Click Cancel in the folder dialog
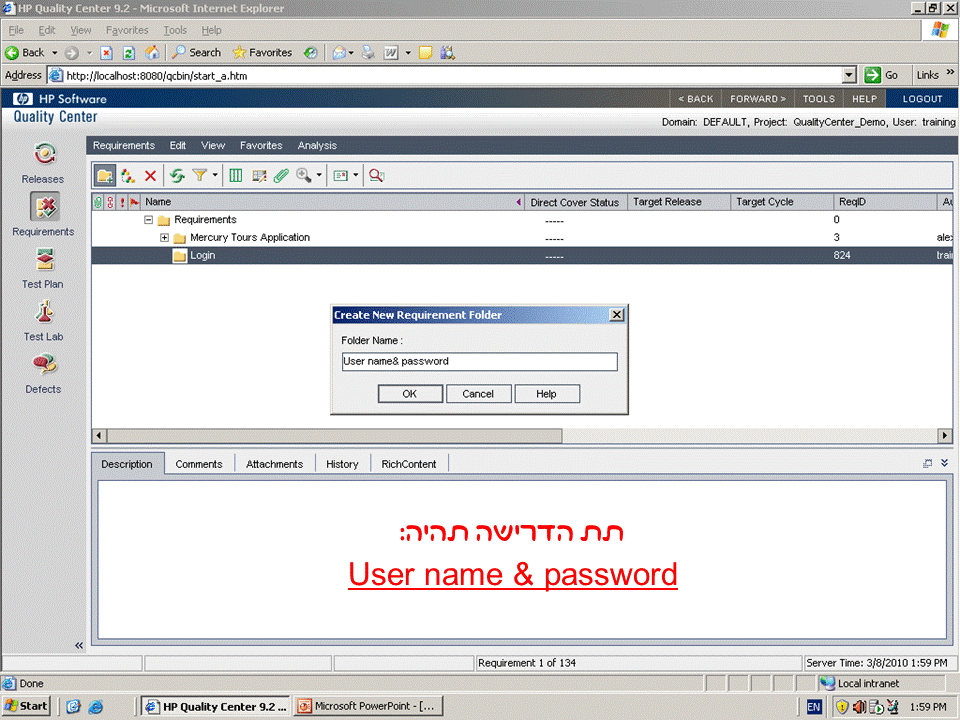This screenshot has height=720, width=960. coord(478,394)
